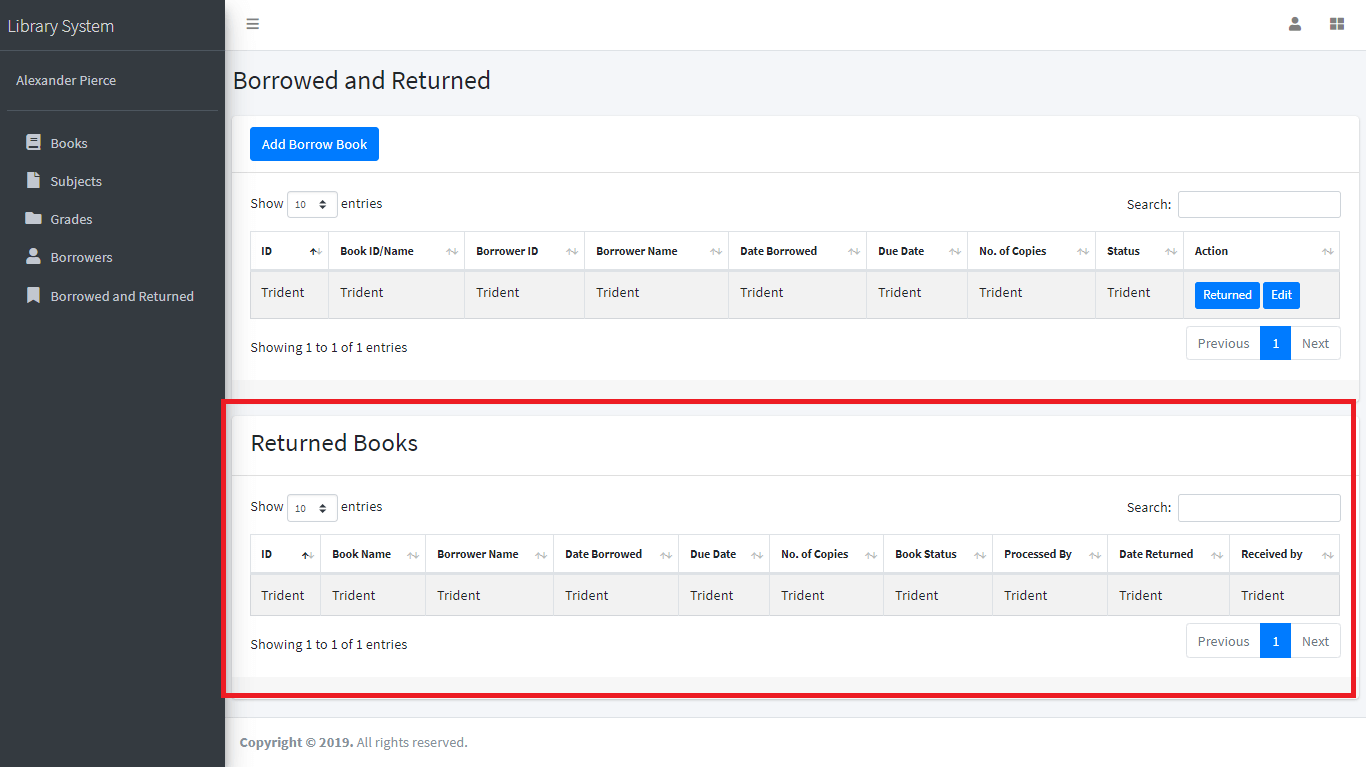
Task: Select the Books icon in the sidebar
Action: (x=31, y=142)
